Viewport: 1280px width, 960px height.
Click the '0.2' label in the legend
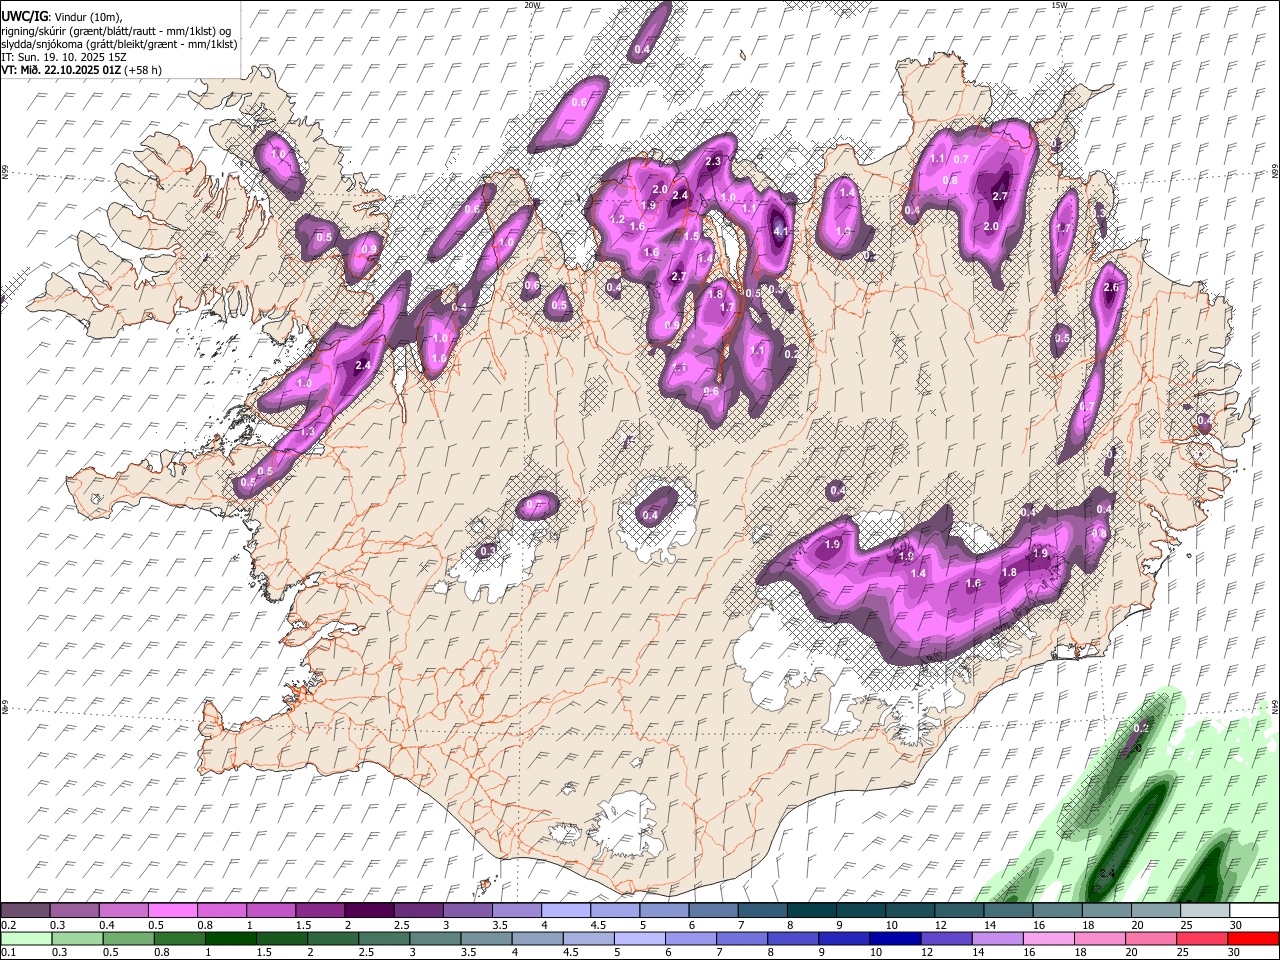point(7,925)
